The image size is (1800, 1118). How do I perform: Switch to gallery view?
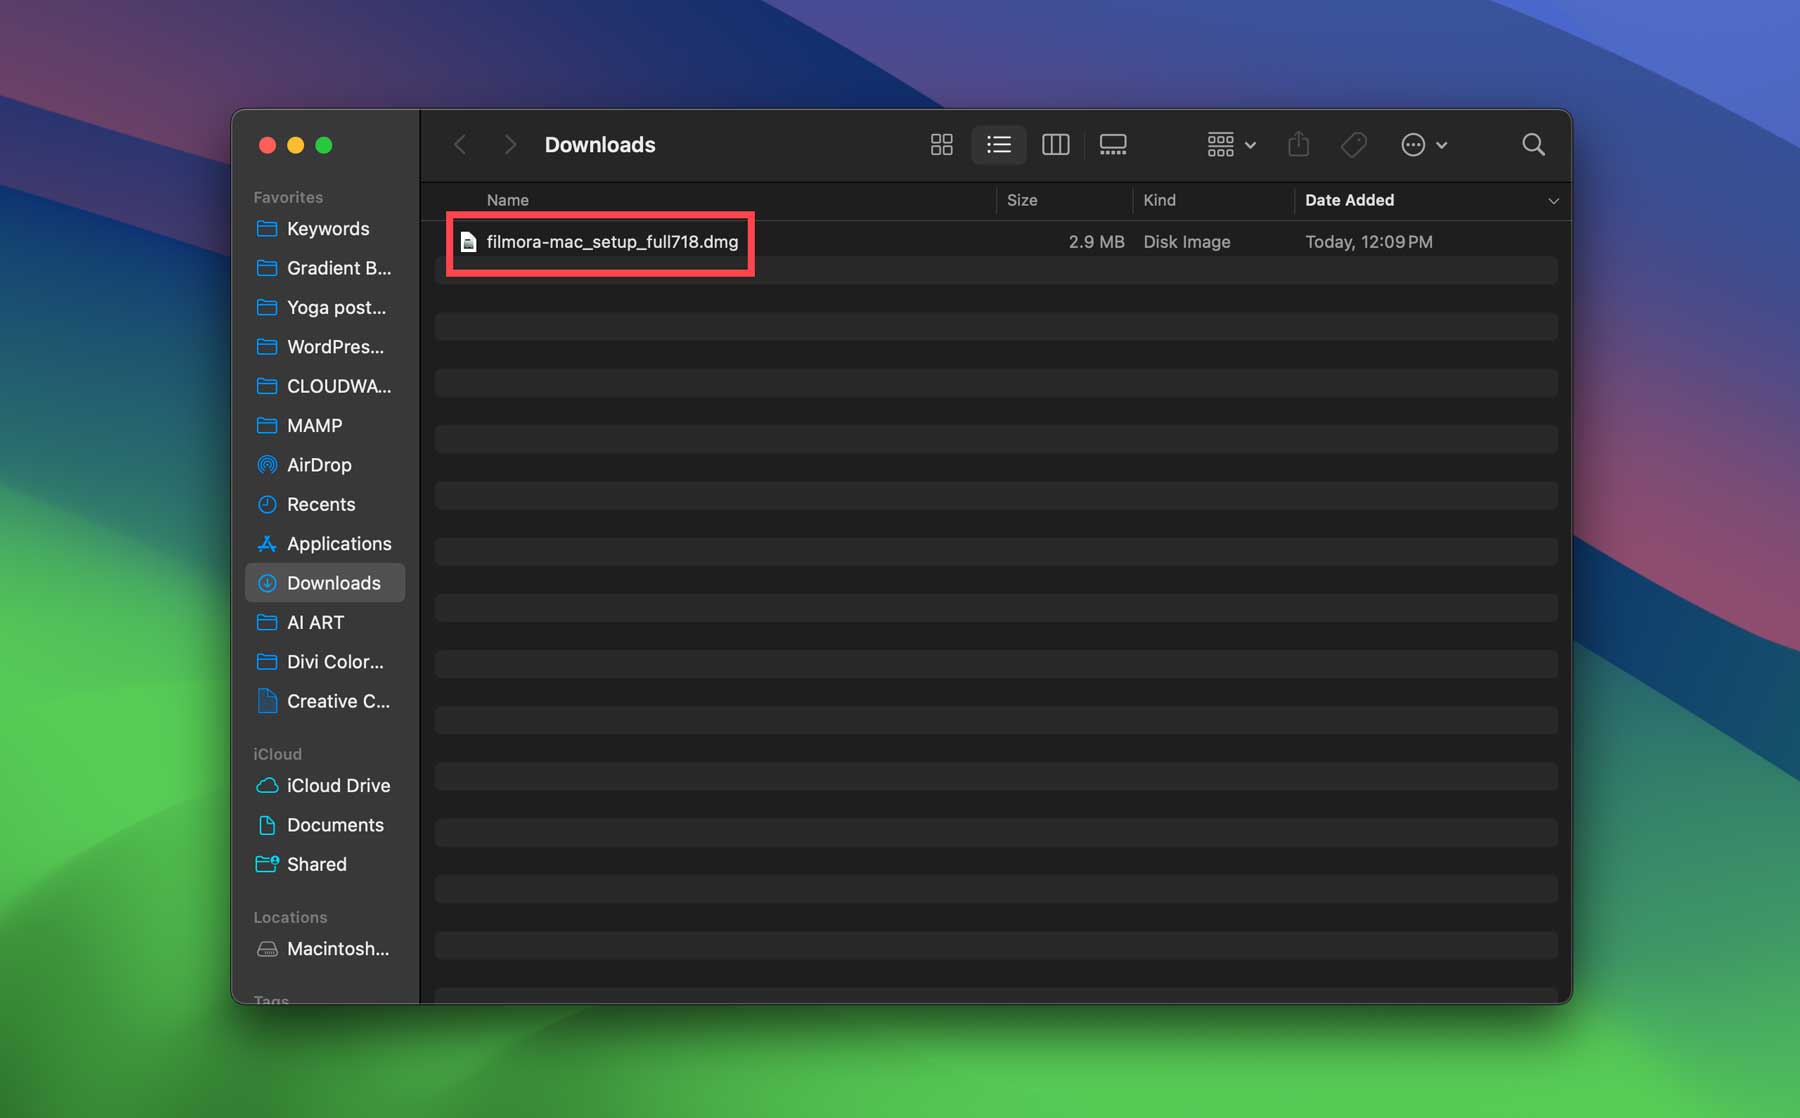click(x=1113, y=145)
